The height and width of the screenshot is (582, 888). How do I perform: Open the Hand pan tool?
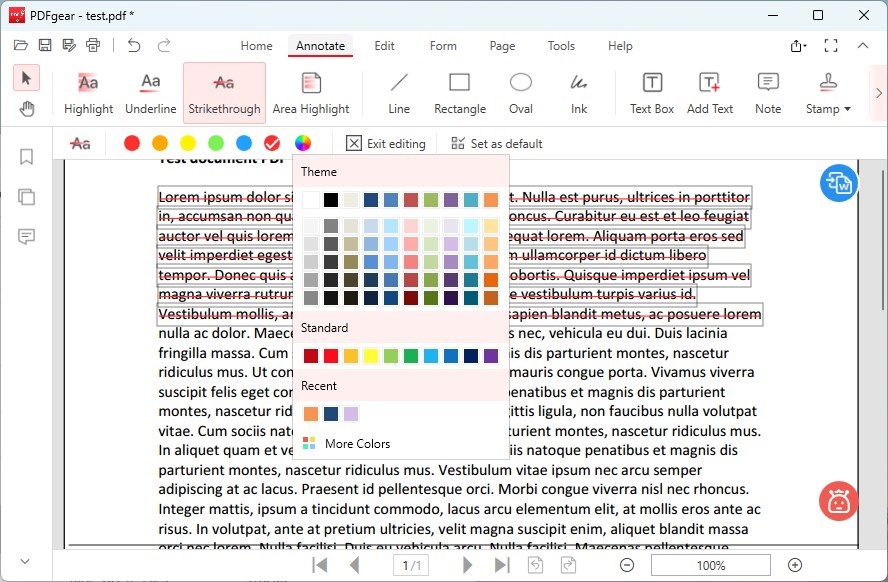[x=26, y=108]
